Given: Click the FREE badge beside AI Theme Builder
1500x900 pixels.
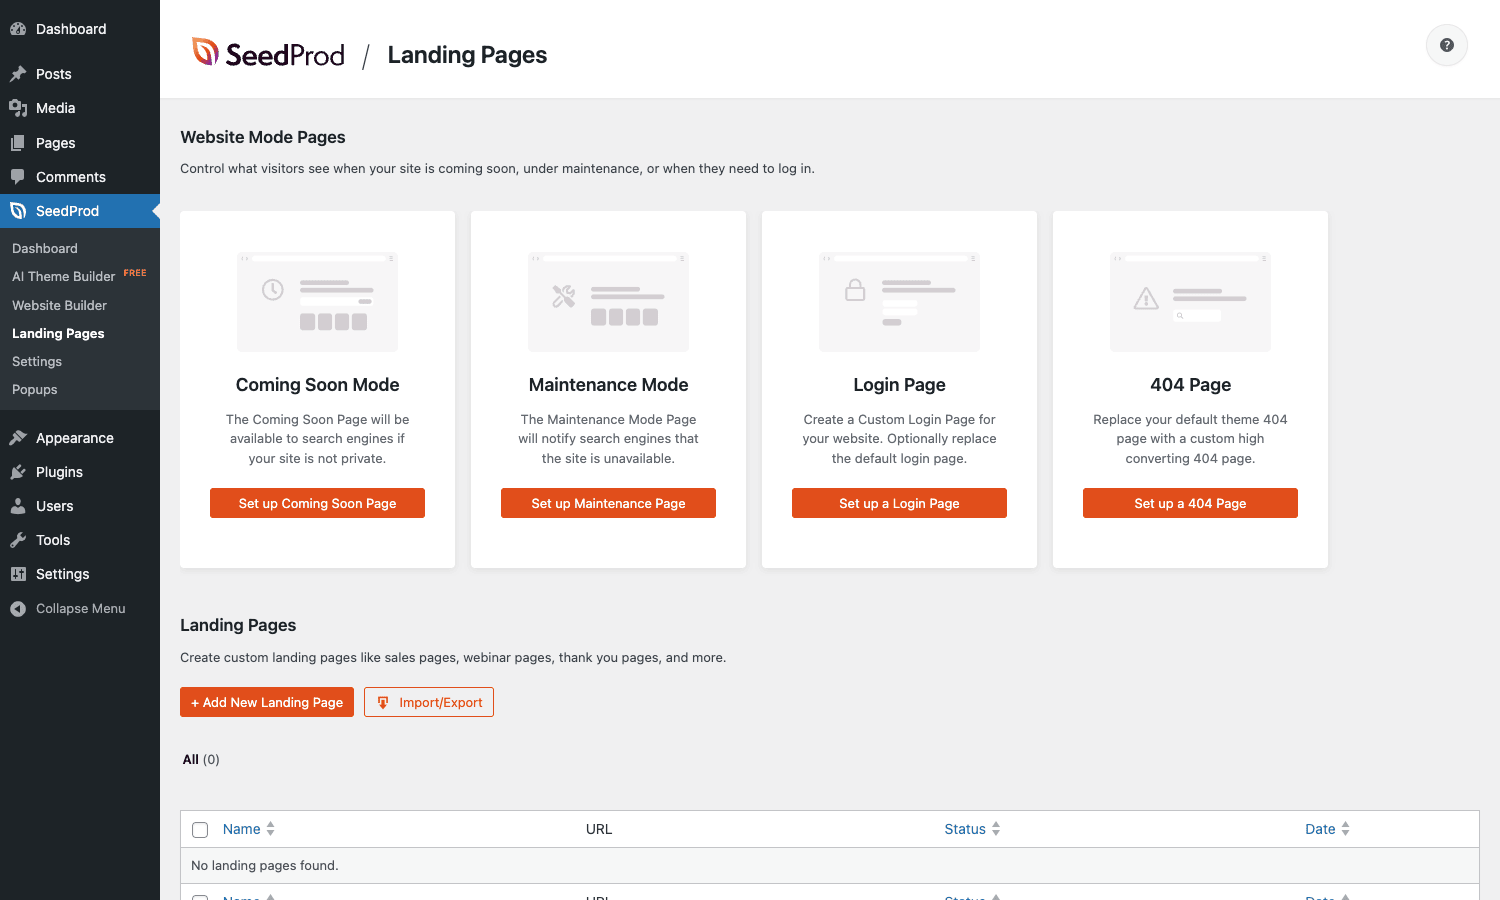Looking at the screenshot, I should click(135, 273).
